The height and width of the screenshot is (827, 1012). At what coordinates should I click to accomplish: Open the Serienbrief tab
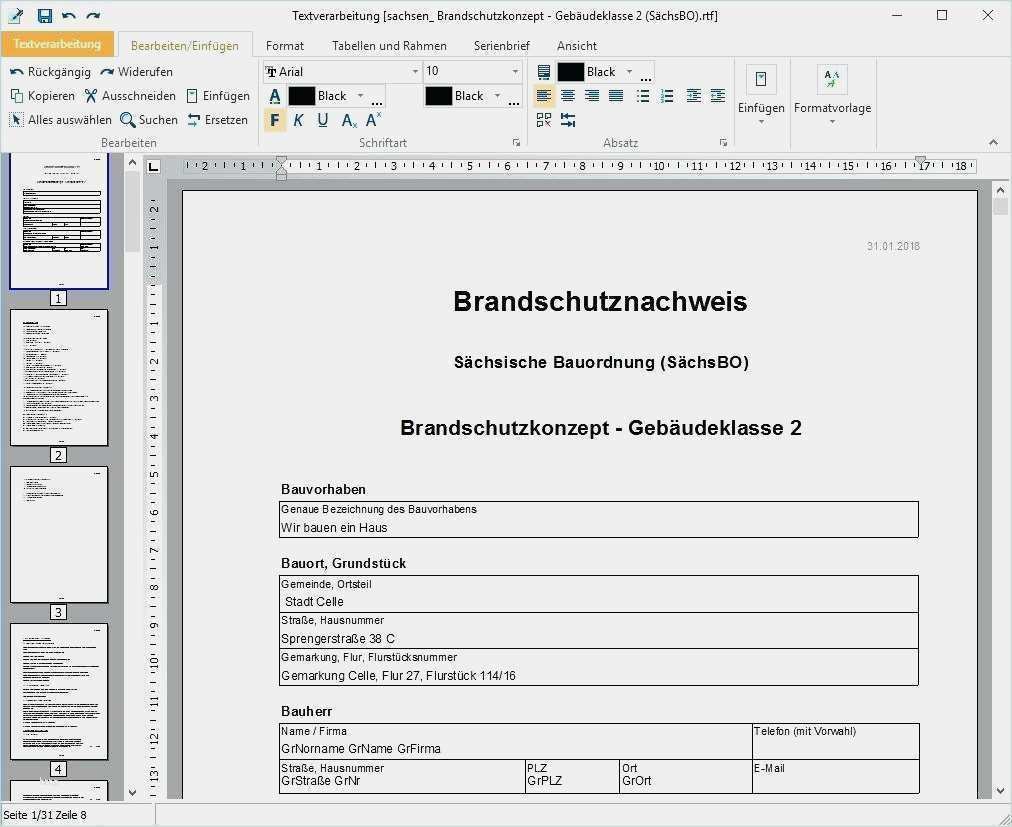pyautogui.click(x=501, y=45)
